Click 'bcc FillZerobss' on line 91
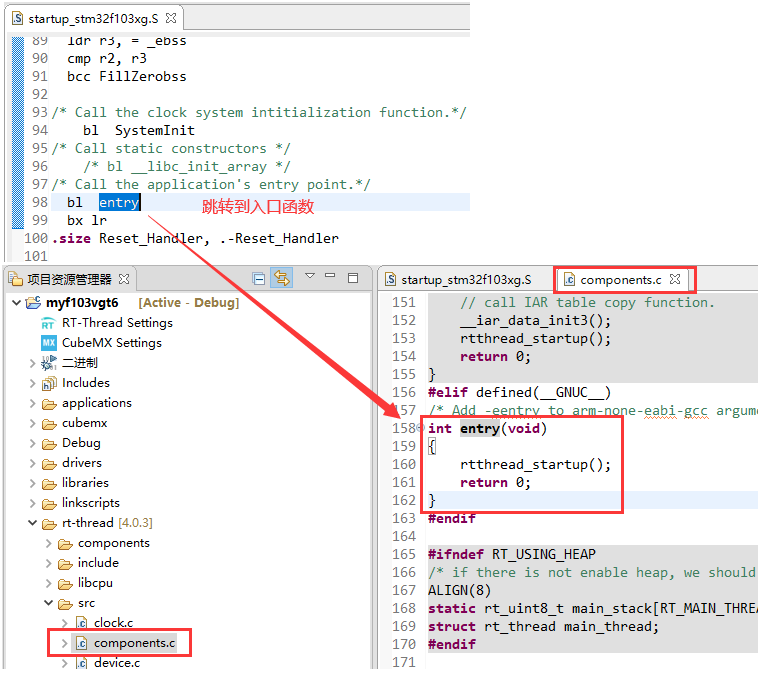The image size is (762, 681). 126,76
